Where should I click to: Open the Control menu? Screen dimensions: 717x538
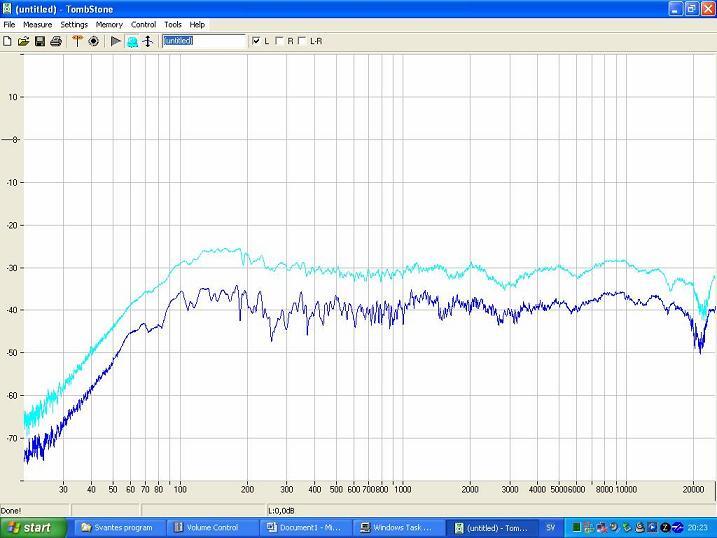click(144, 25)
